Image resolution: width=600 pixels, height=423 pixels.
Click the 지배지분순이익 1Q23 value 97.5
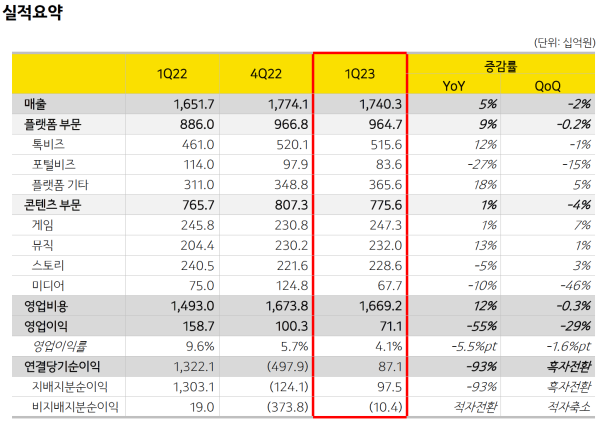(x=390, y=387)
